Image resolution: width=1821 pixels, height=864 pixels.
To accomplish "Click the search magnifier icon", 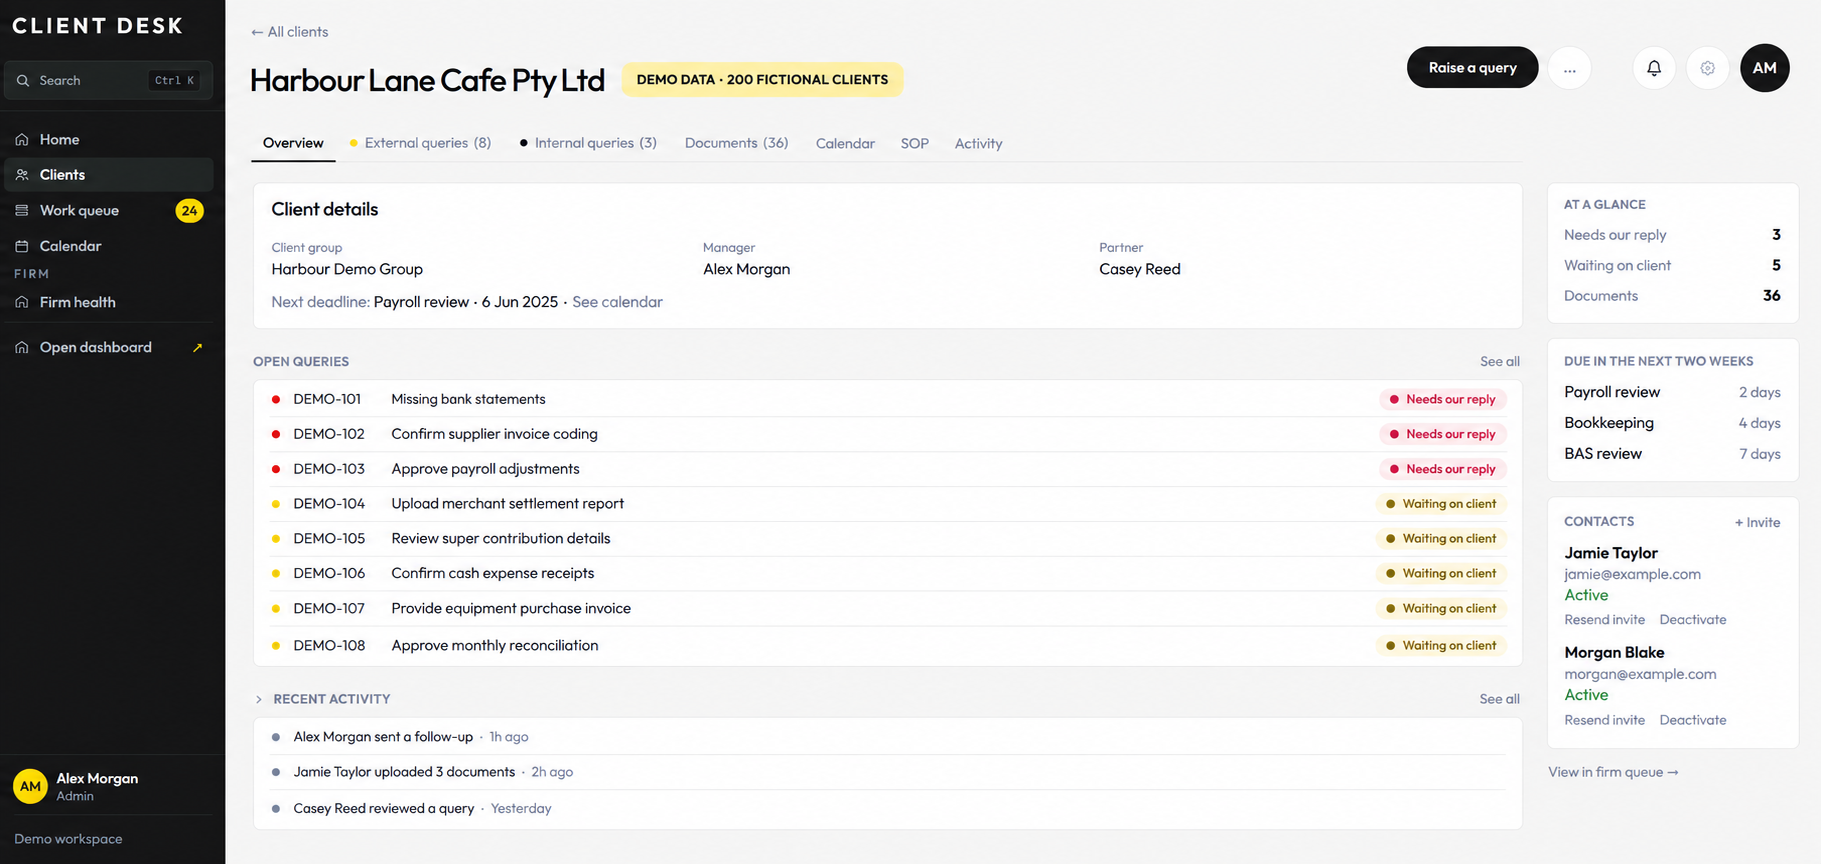I will (23, 80).
